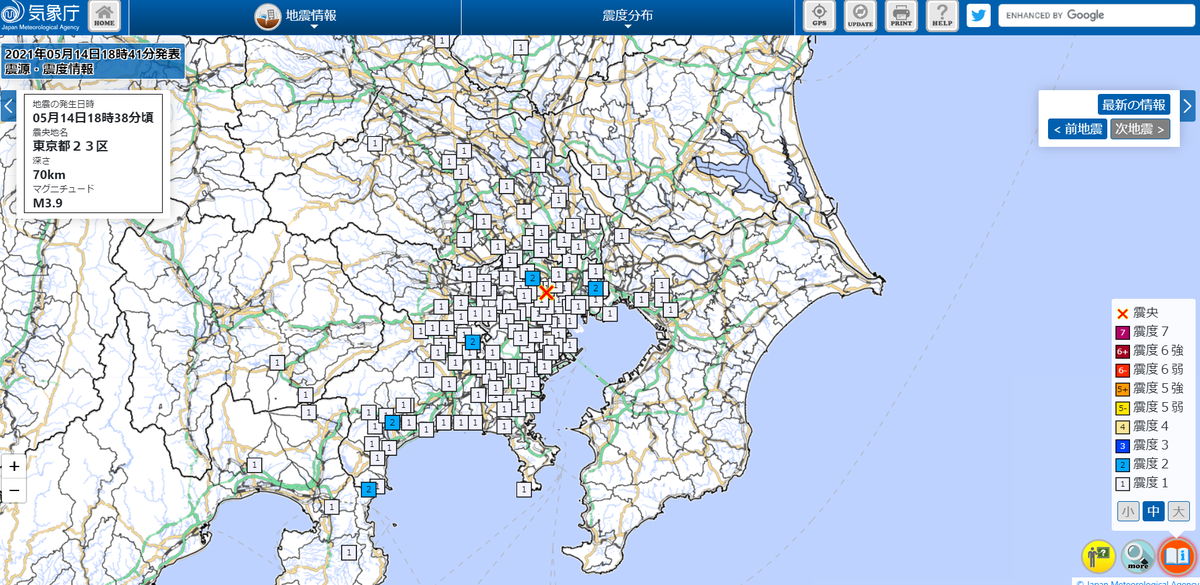Focus the Google enhanced search field

point(1096,16)
